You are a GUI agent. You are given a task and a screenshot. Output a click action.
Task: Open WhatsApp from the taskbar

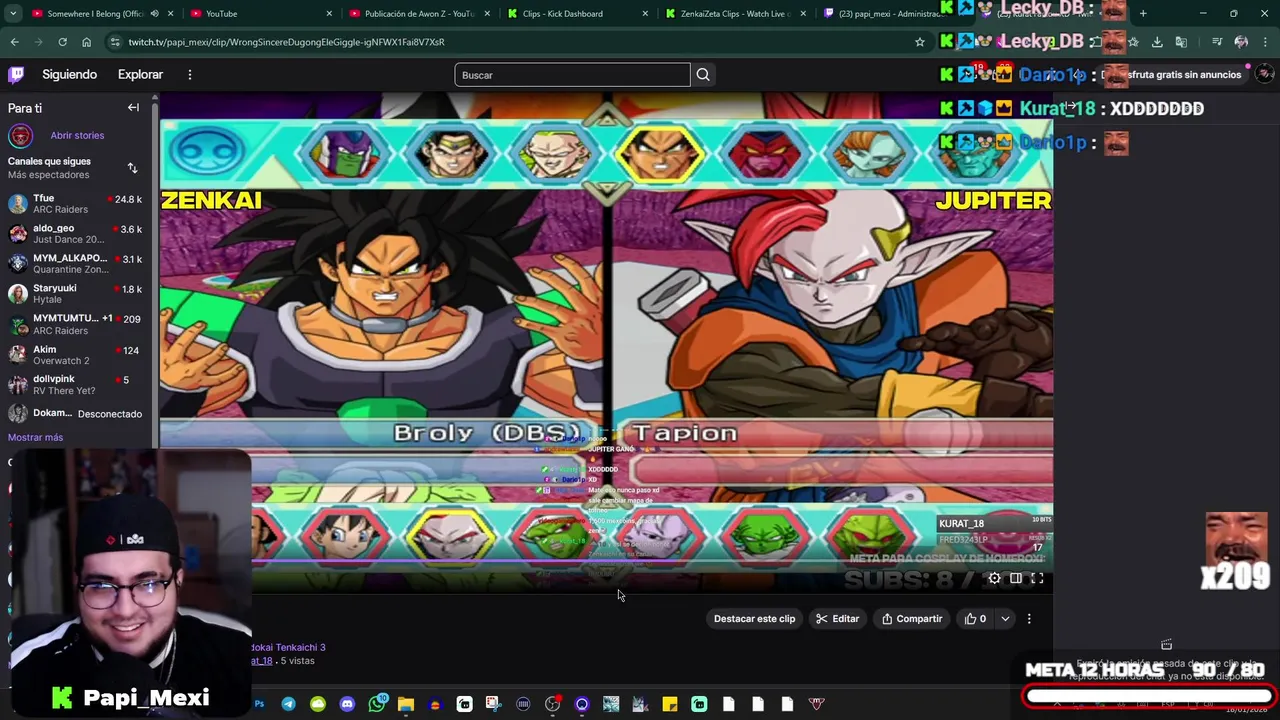[x=376, y=704]
